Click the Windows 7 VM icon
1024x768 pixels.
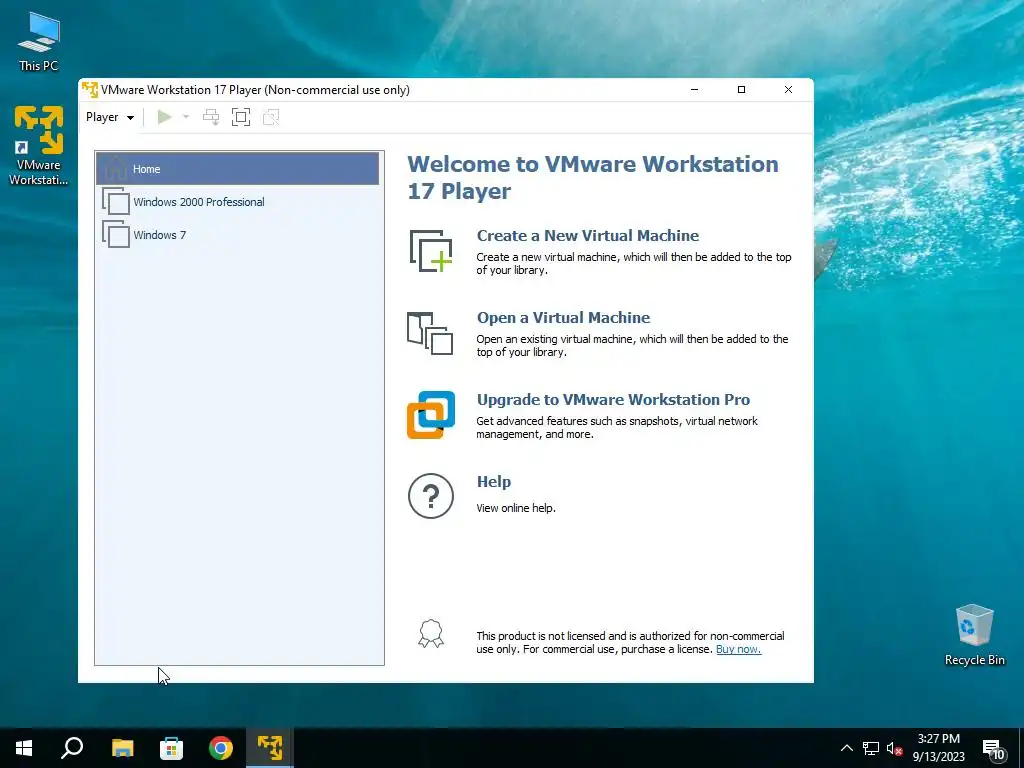tap(116, 234)
